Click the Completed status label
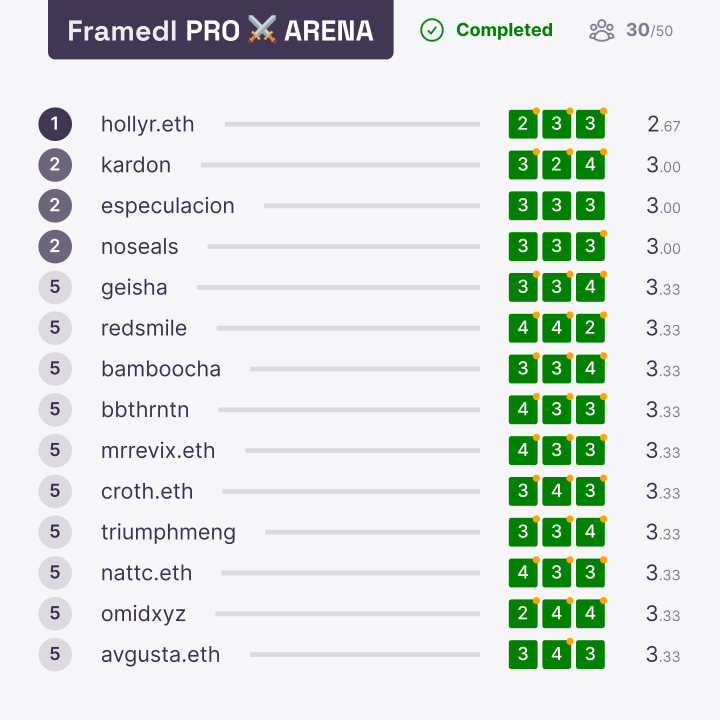 (504, 30)
